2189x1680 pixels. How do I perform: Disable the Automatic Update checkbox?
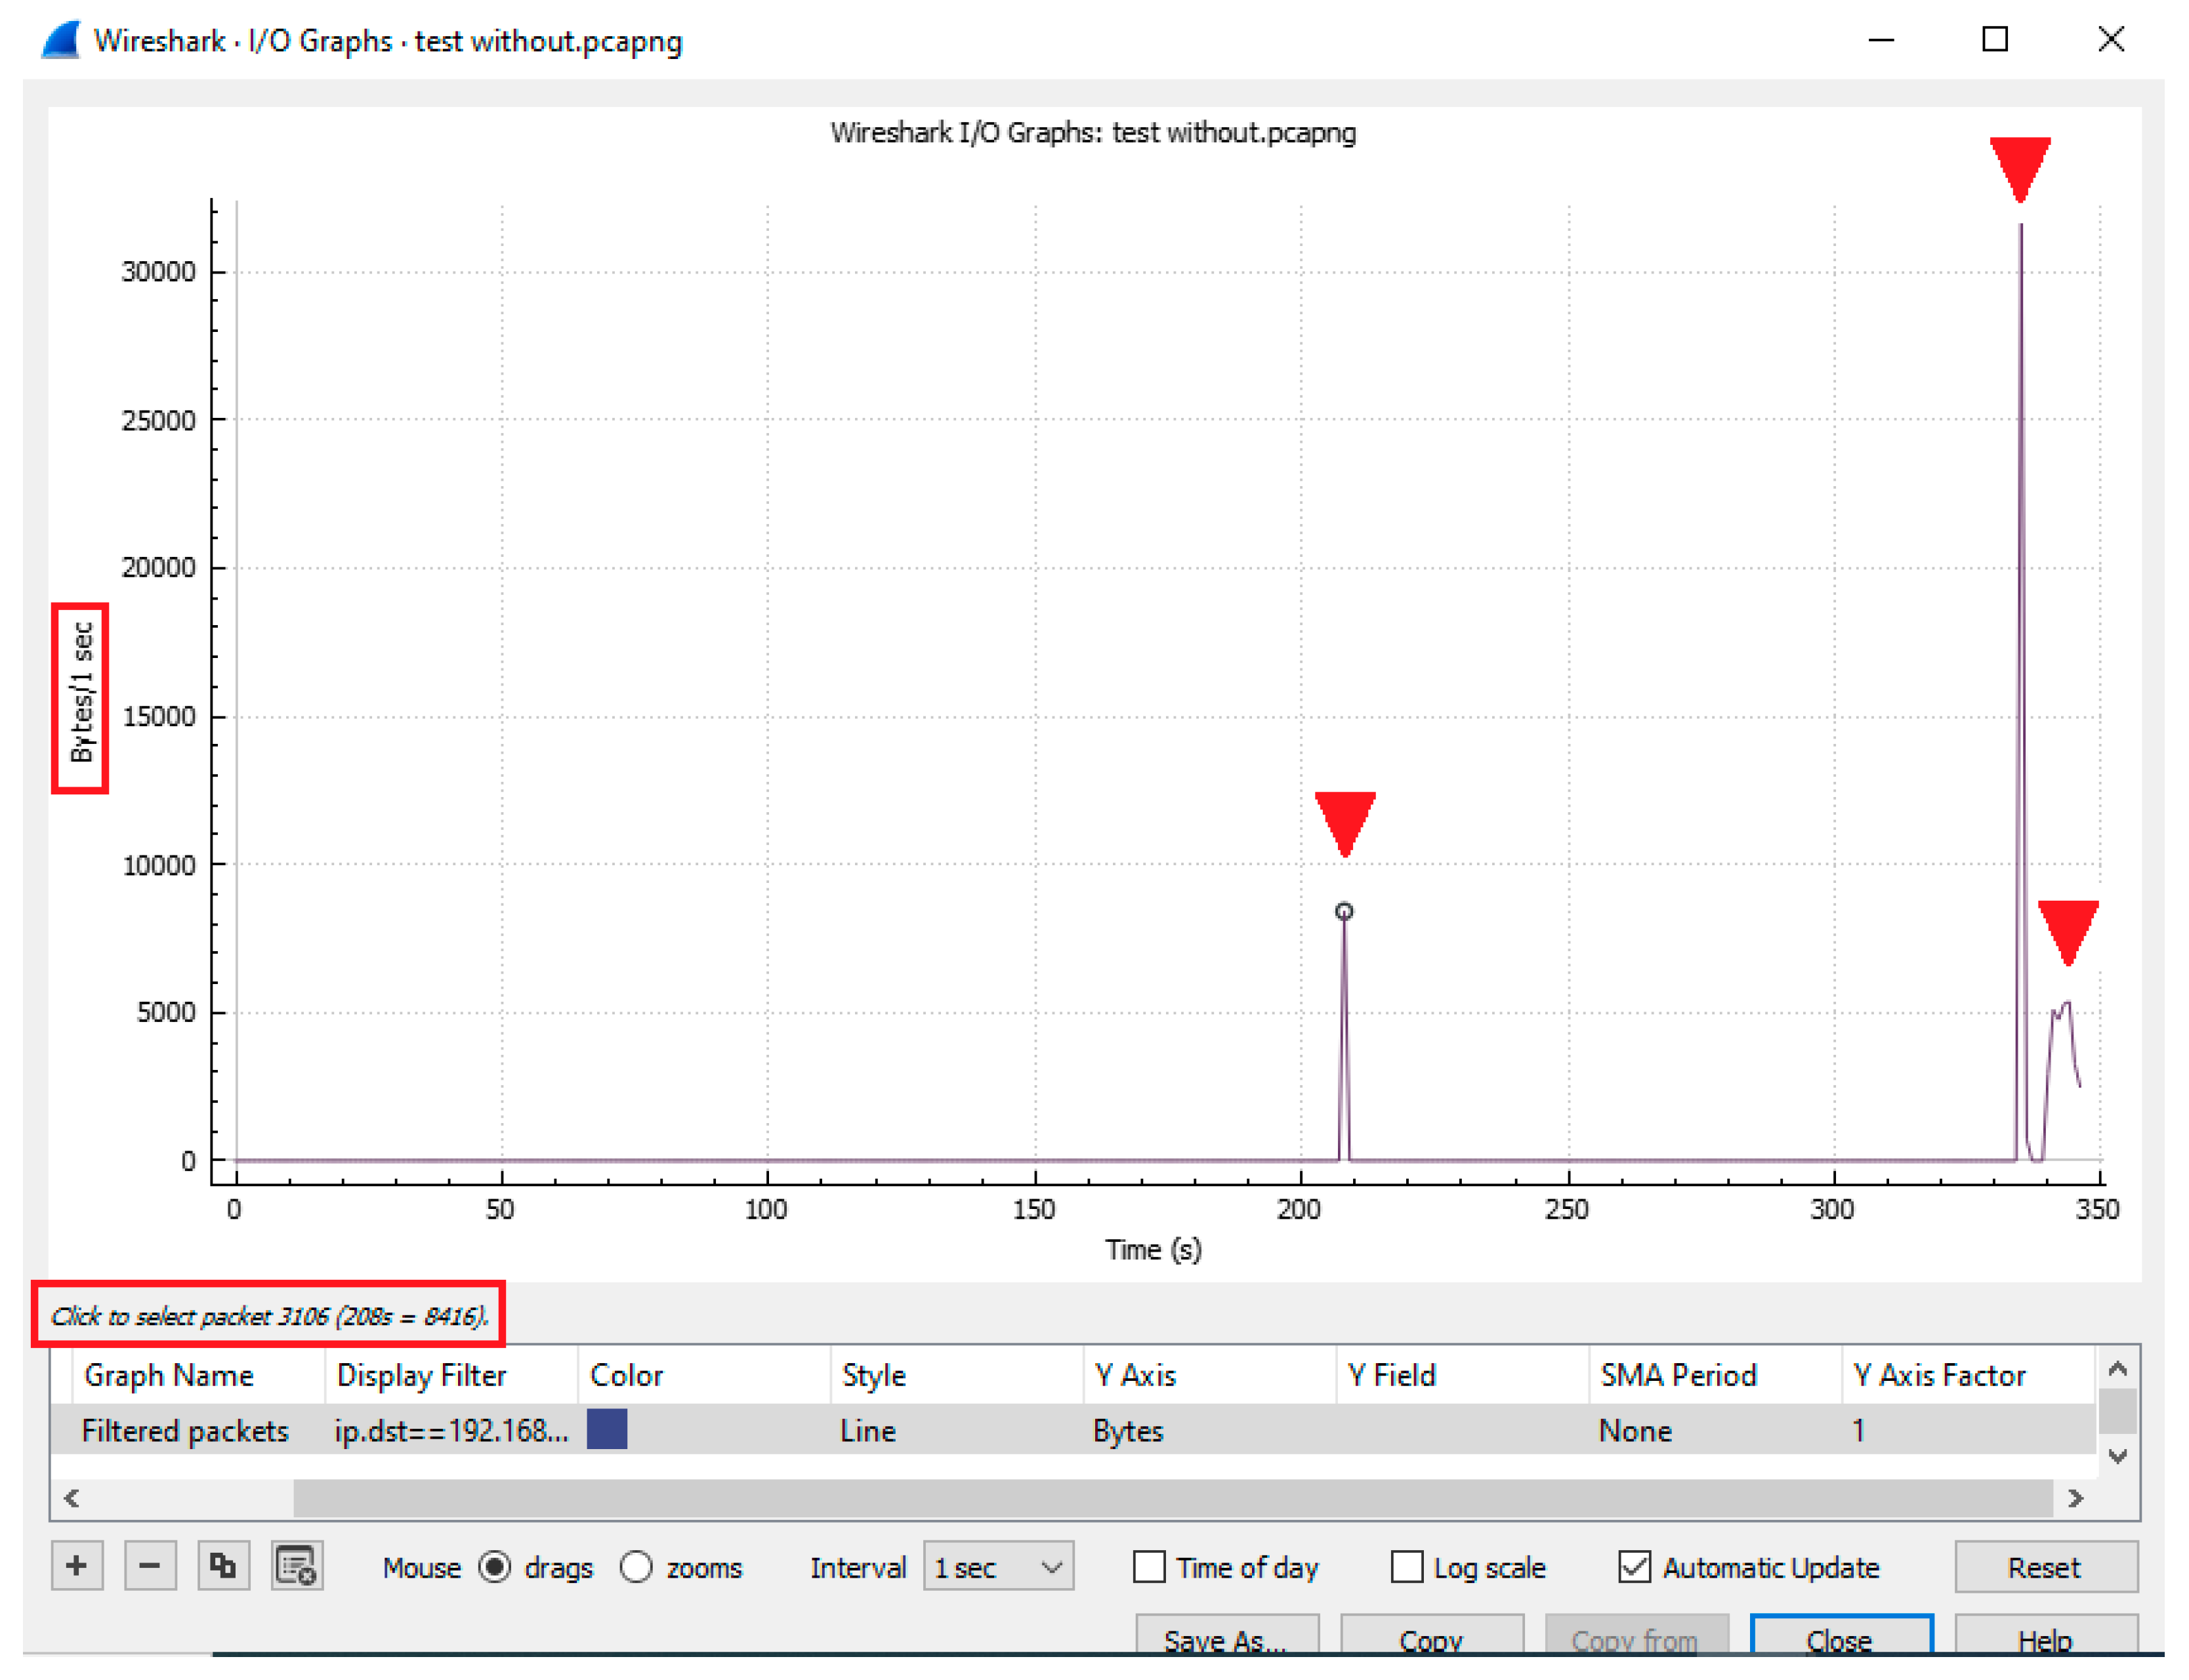(1634, 1567)
